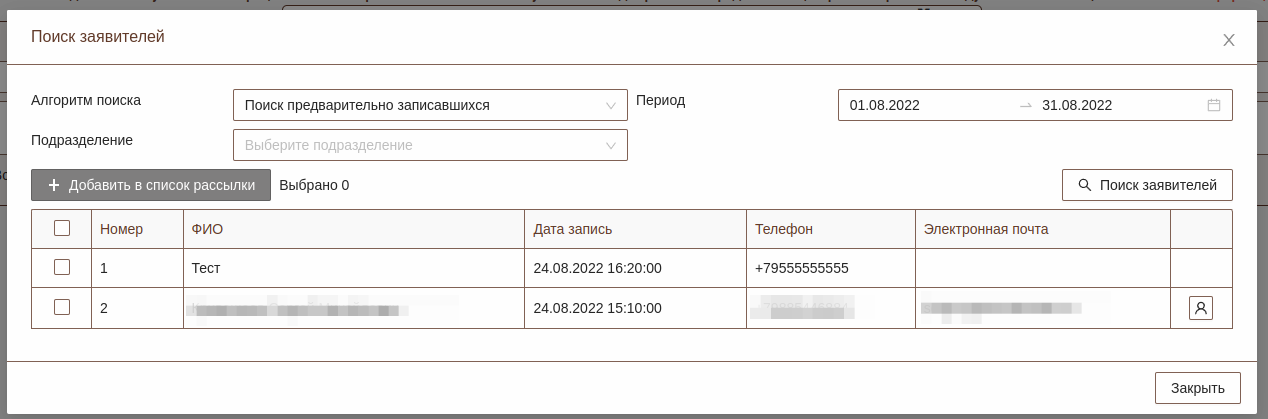Toggle the select-all checkbox in table header
Viewport: 1268px width, 419px height.
click(x=62, y=228)
